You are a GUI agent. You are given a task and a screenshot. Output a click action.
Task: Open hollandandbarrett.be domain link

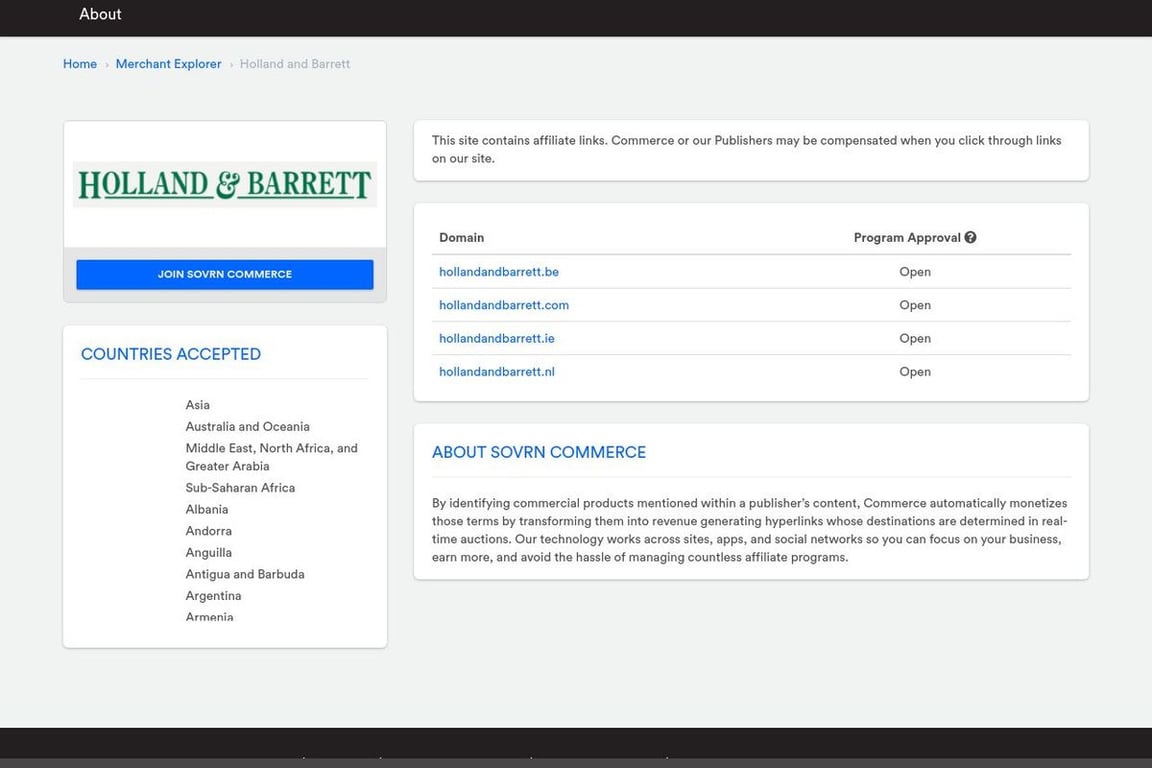499,272
